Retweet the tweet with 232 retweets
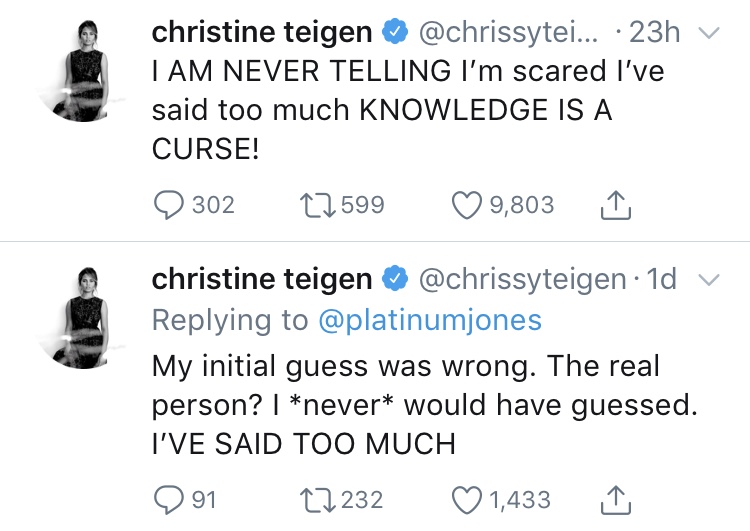Screen dimensions: 750x531 click(x=315, y=498)
